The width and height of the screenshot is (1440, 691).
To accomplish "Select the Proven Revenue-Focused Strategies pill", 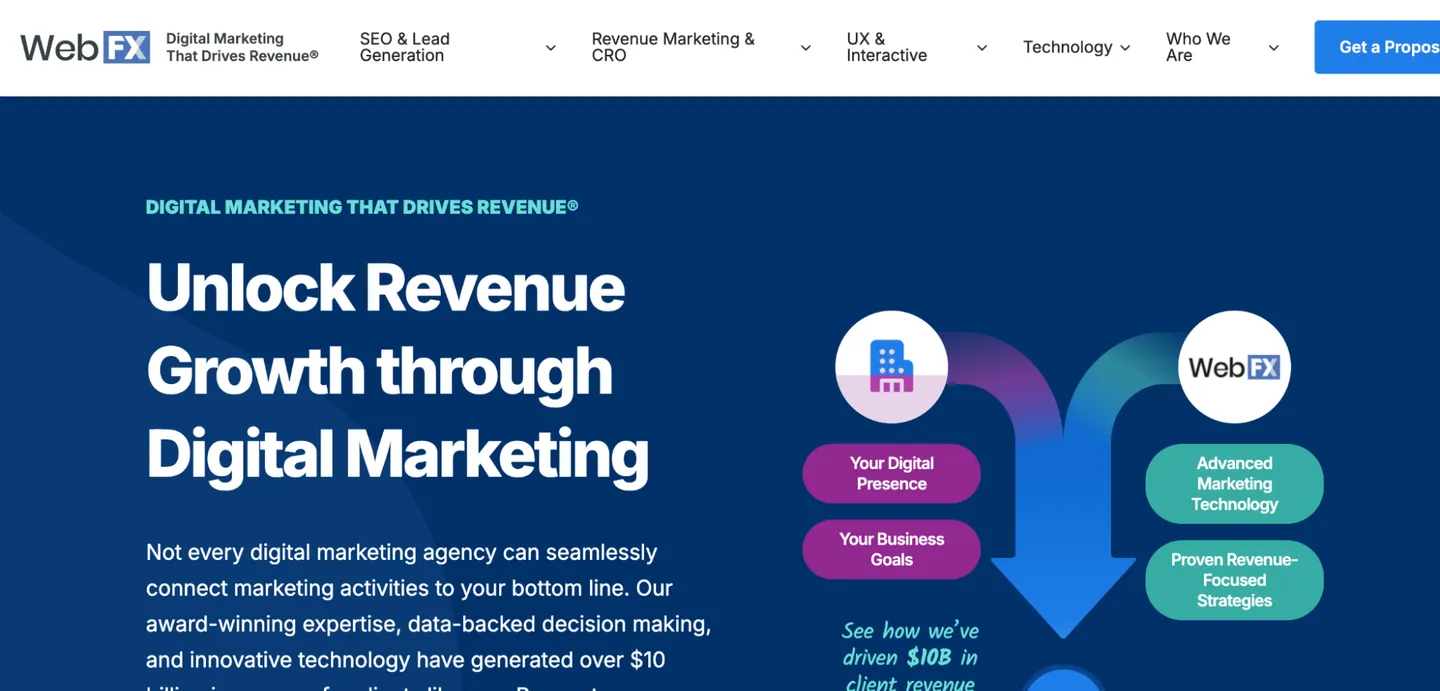I will coord(1234,580).
